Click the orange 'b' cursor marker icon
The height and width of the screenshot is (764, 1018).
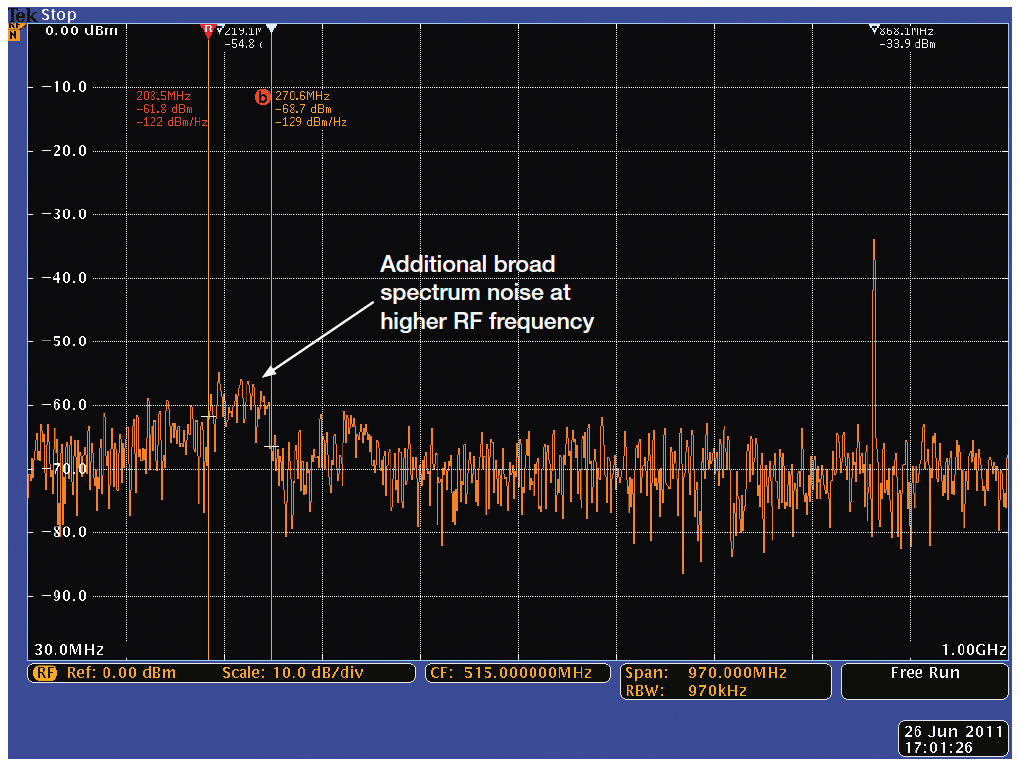click(x=263, y=97)
